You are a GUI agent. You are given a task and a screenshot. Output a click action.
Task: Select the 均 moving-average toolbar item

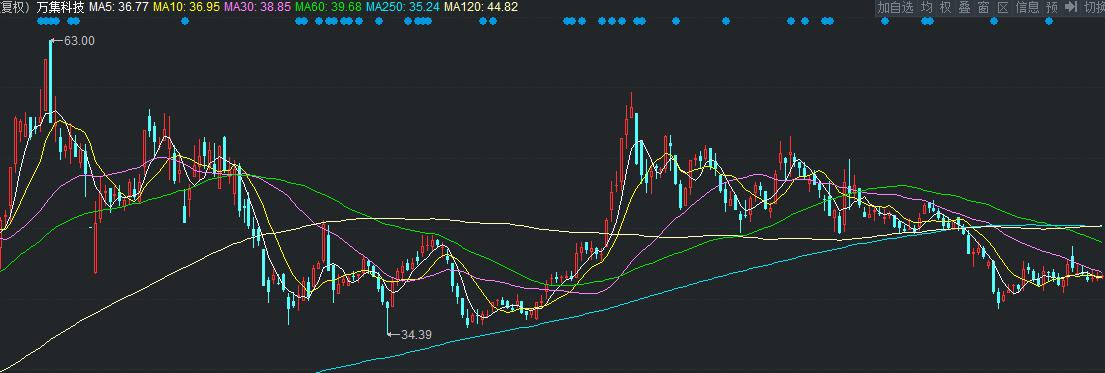pos(927,7)
